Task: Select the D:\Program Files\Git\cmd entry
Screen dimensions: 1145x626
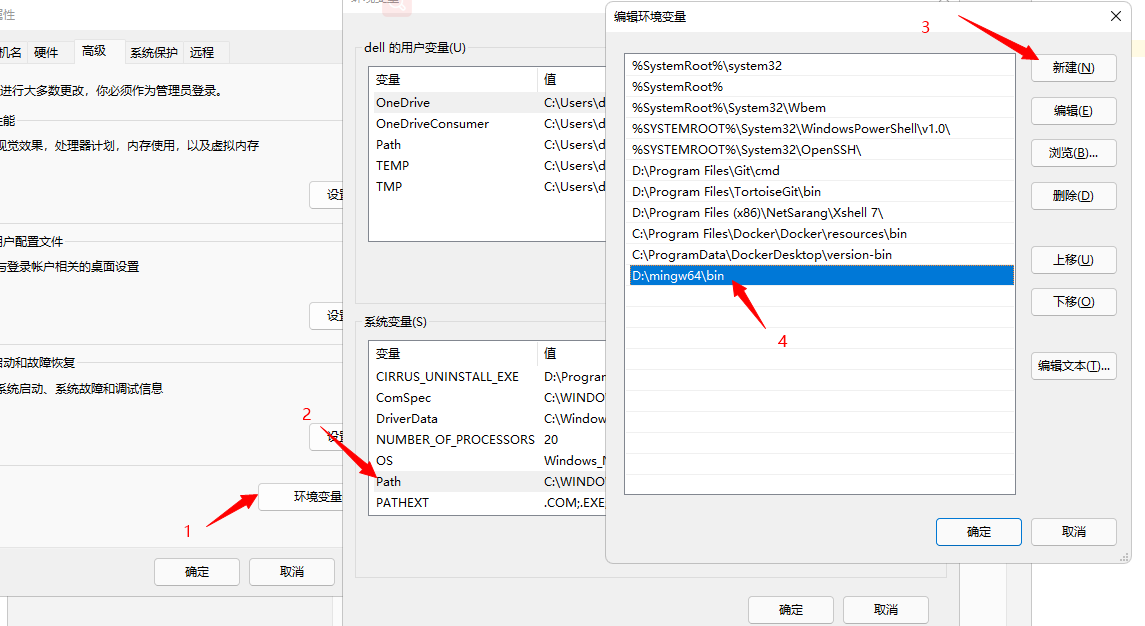Action: (700, 170)
